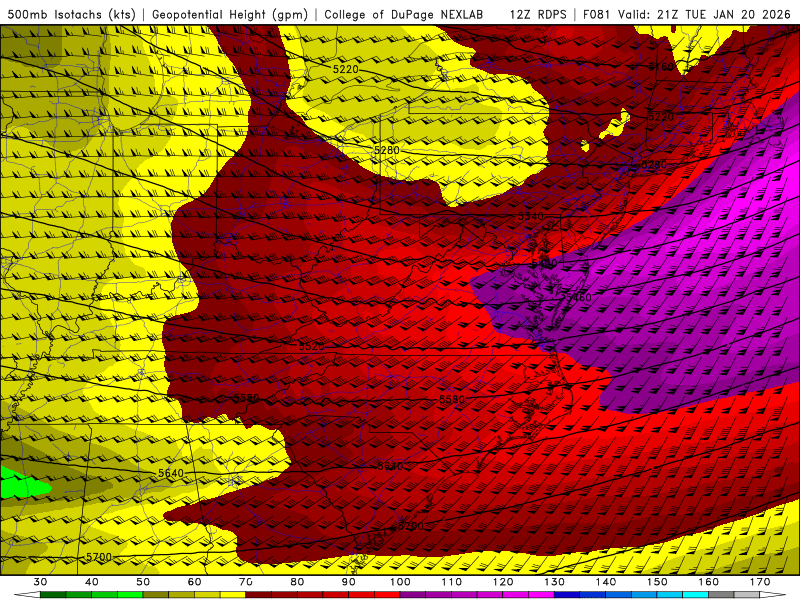Click the 5700 contour label in yellow area
Viewport: 800px width, 600px height.
pyautogui.click(x=98, y=557)
